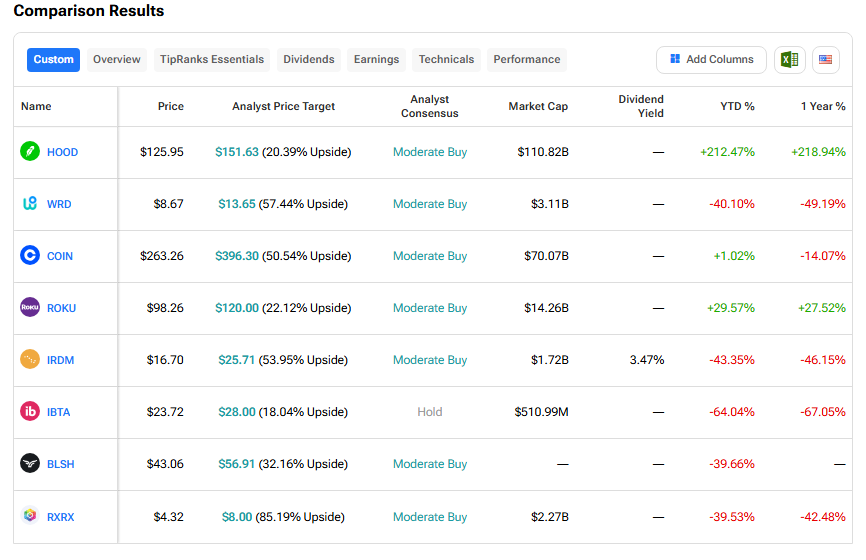Open COIN Moderate Buy consensus link
The image size is (866, 560).
tap(429, 256)
